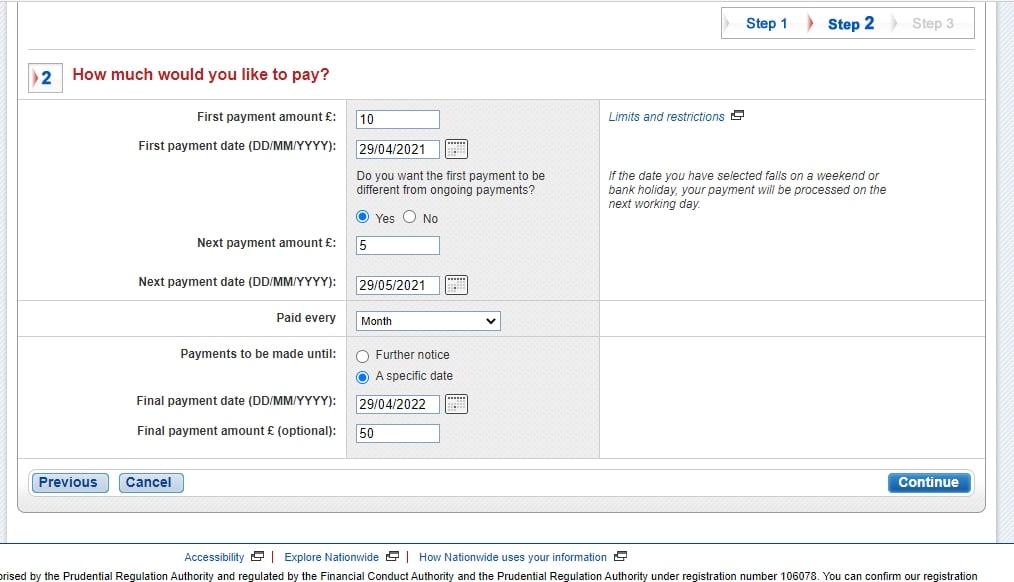Click new-window icon next to Explore Nationwide
1014x582 pixels.
click(x=392, y=557)
